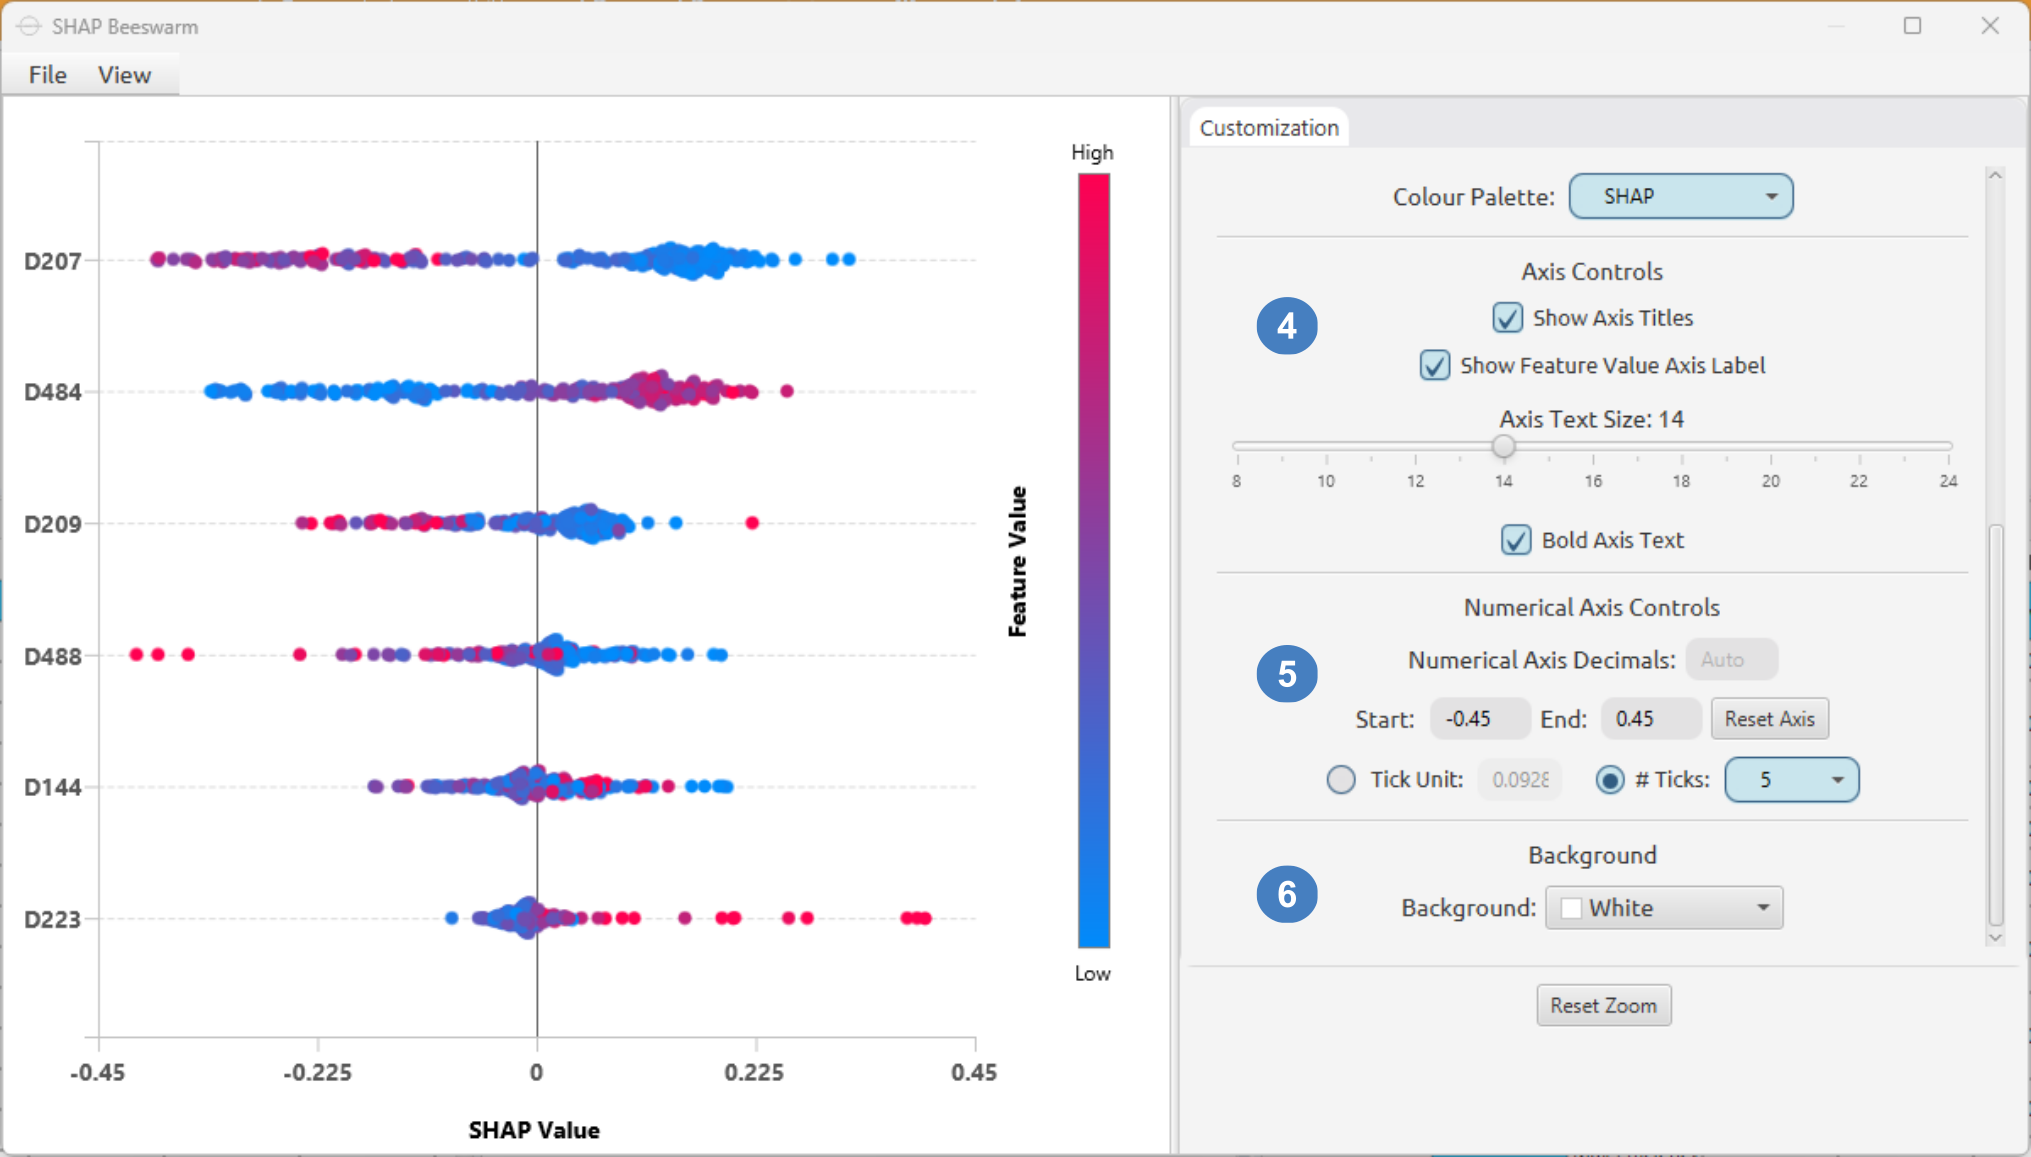Select the Tick Unit radio button

[1341, 779]
